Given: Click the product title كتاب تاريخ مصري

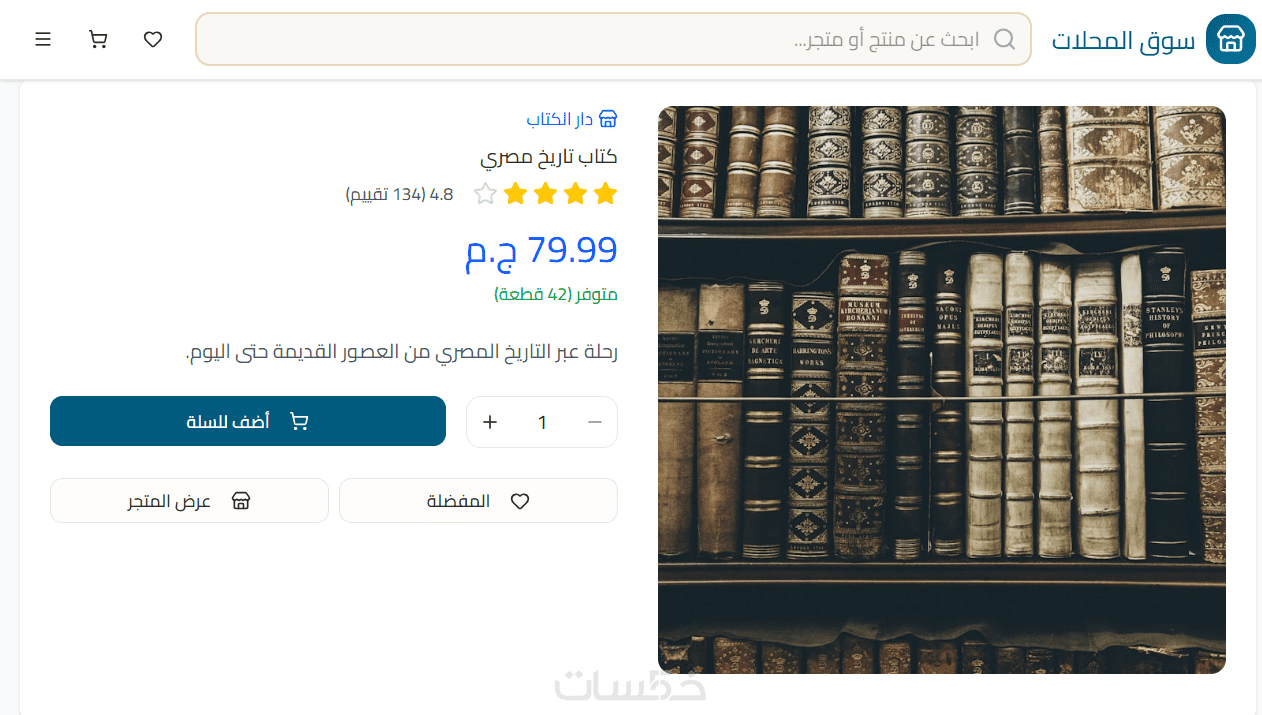Looking at the screenshot, I should click(x=548, y=157).
